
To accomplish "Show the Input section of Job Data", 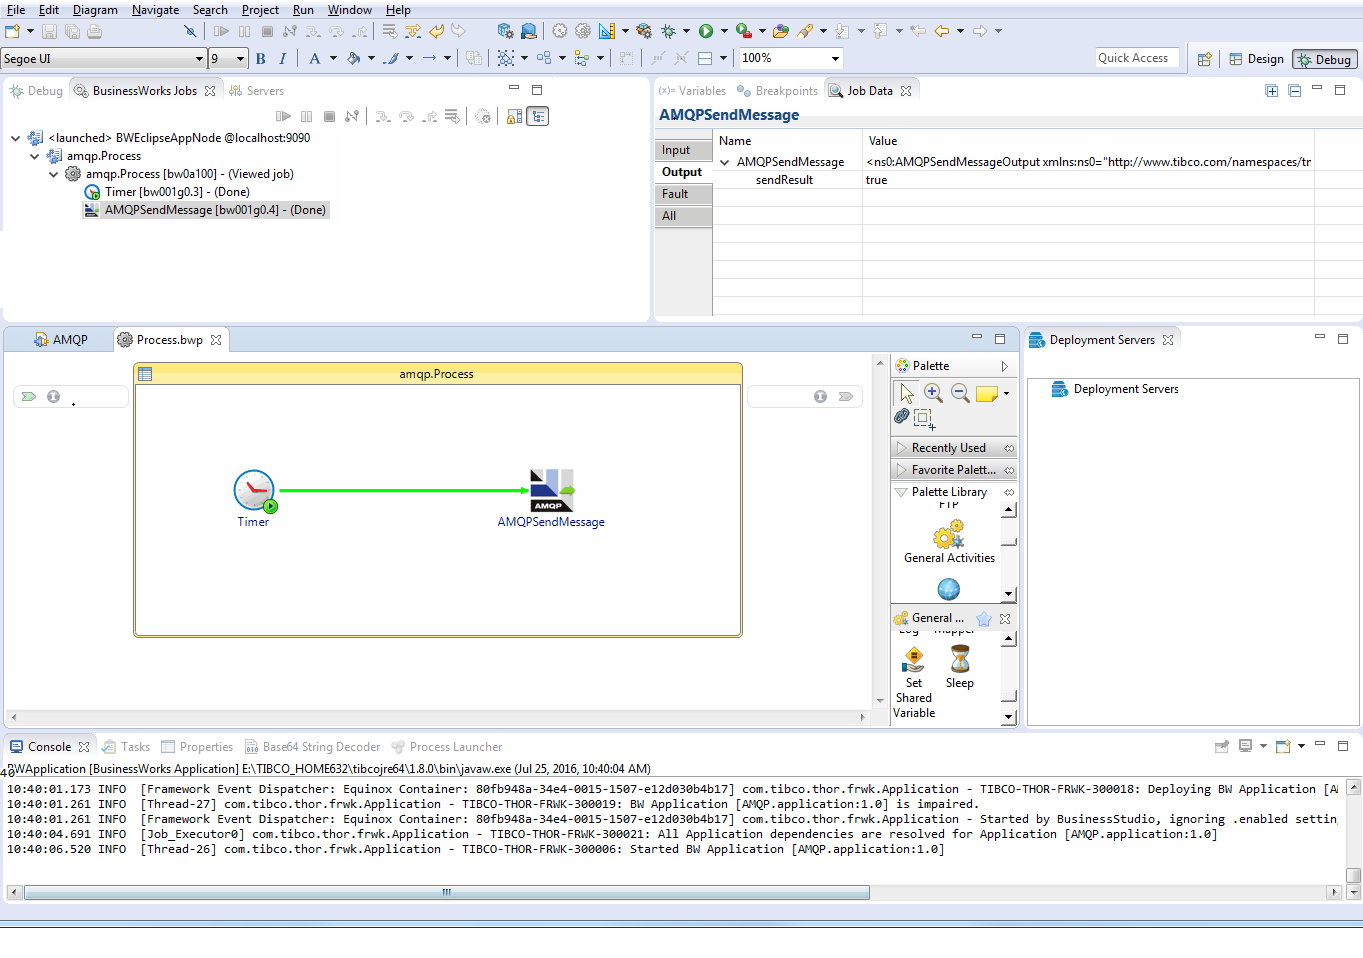I will point(684,150).
